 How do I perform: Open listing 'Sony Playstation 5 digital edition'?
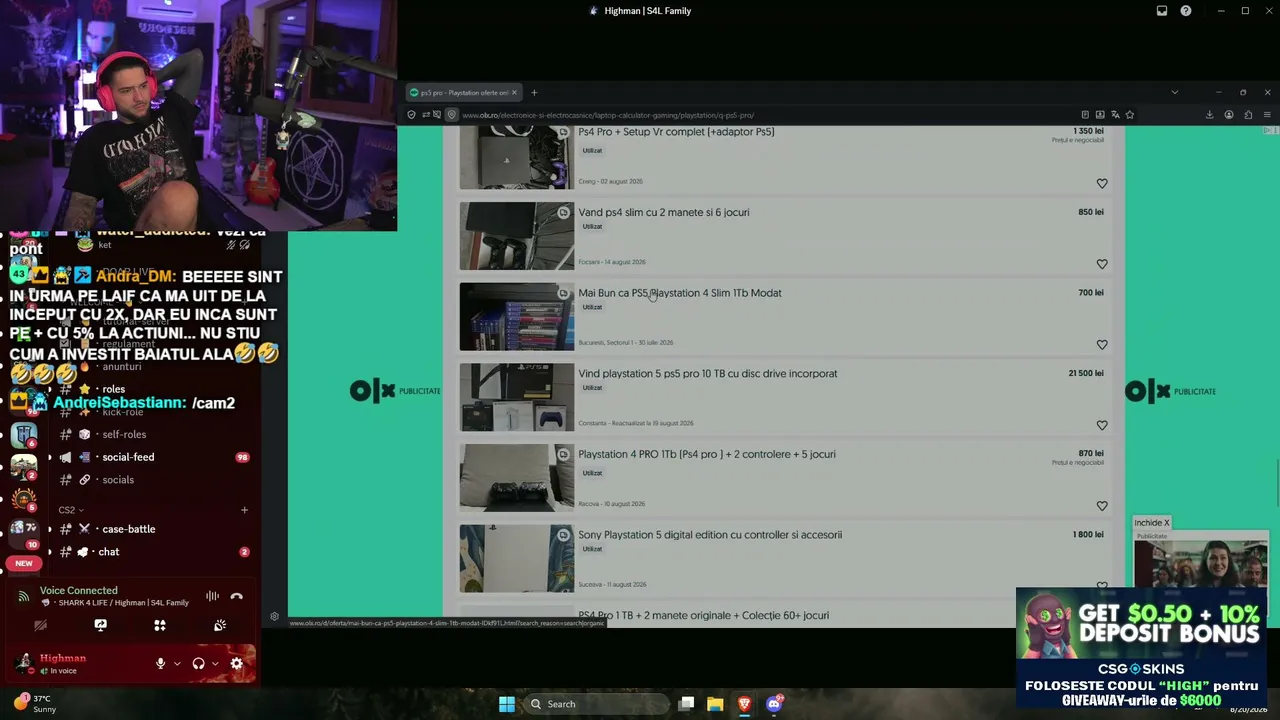click(710, 535)
